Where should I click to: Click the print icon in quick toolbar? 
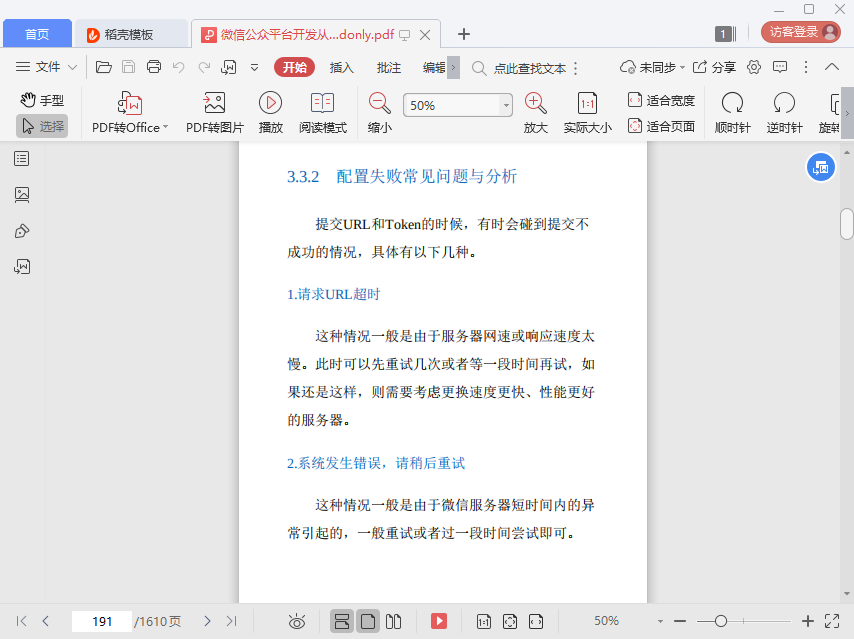click(x=154, y=67)
